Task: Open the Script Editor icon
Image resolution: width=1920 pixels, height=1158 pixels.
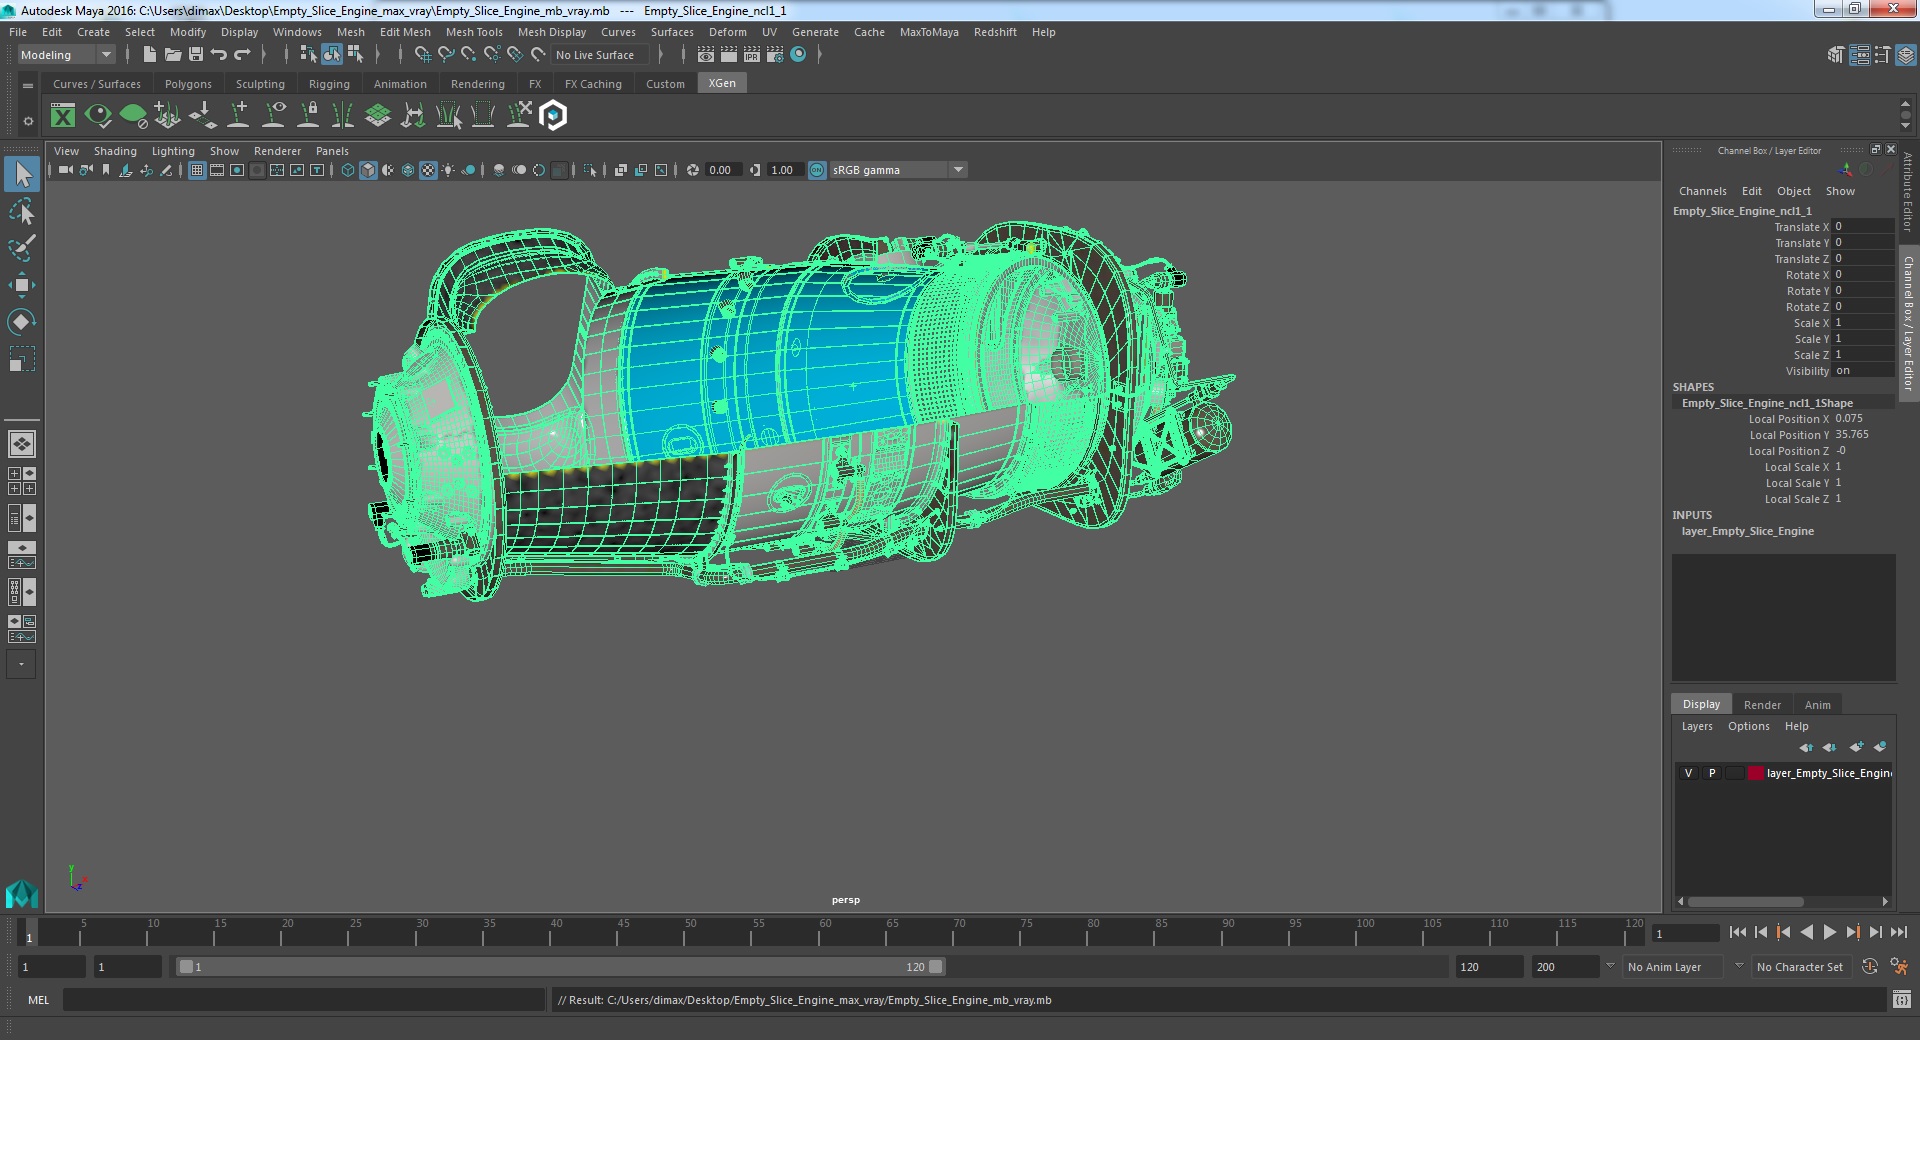Action: 1901,1000
